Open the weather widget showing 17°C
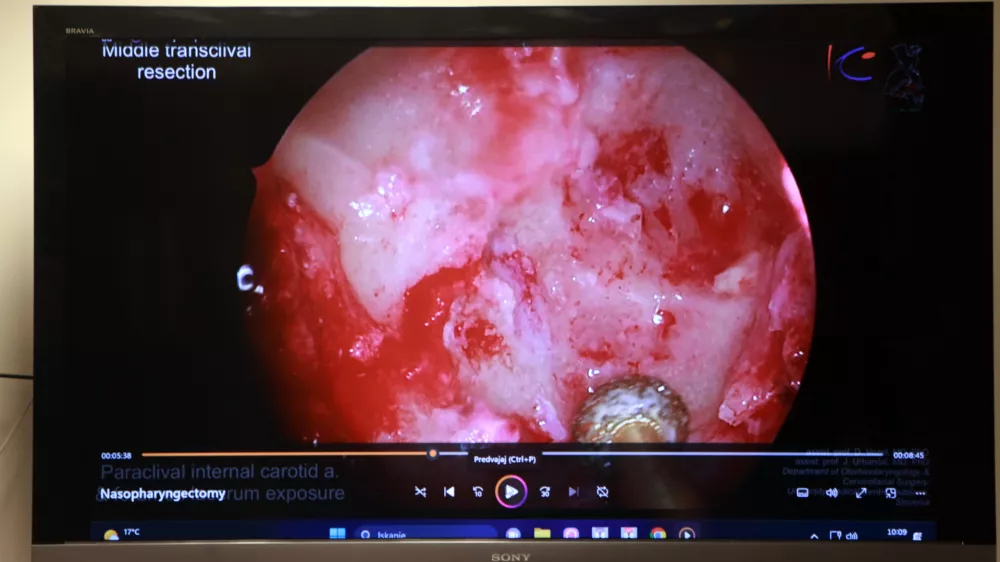Viewport: 1000px width, 562px height. [121, 534]
